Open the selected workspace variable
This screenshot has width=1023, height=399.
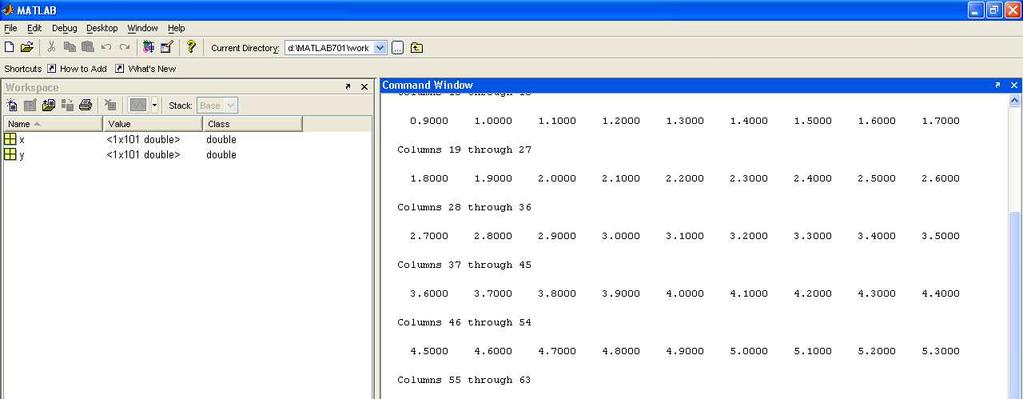(x=30, y=105)
